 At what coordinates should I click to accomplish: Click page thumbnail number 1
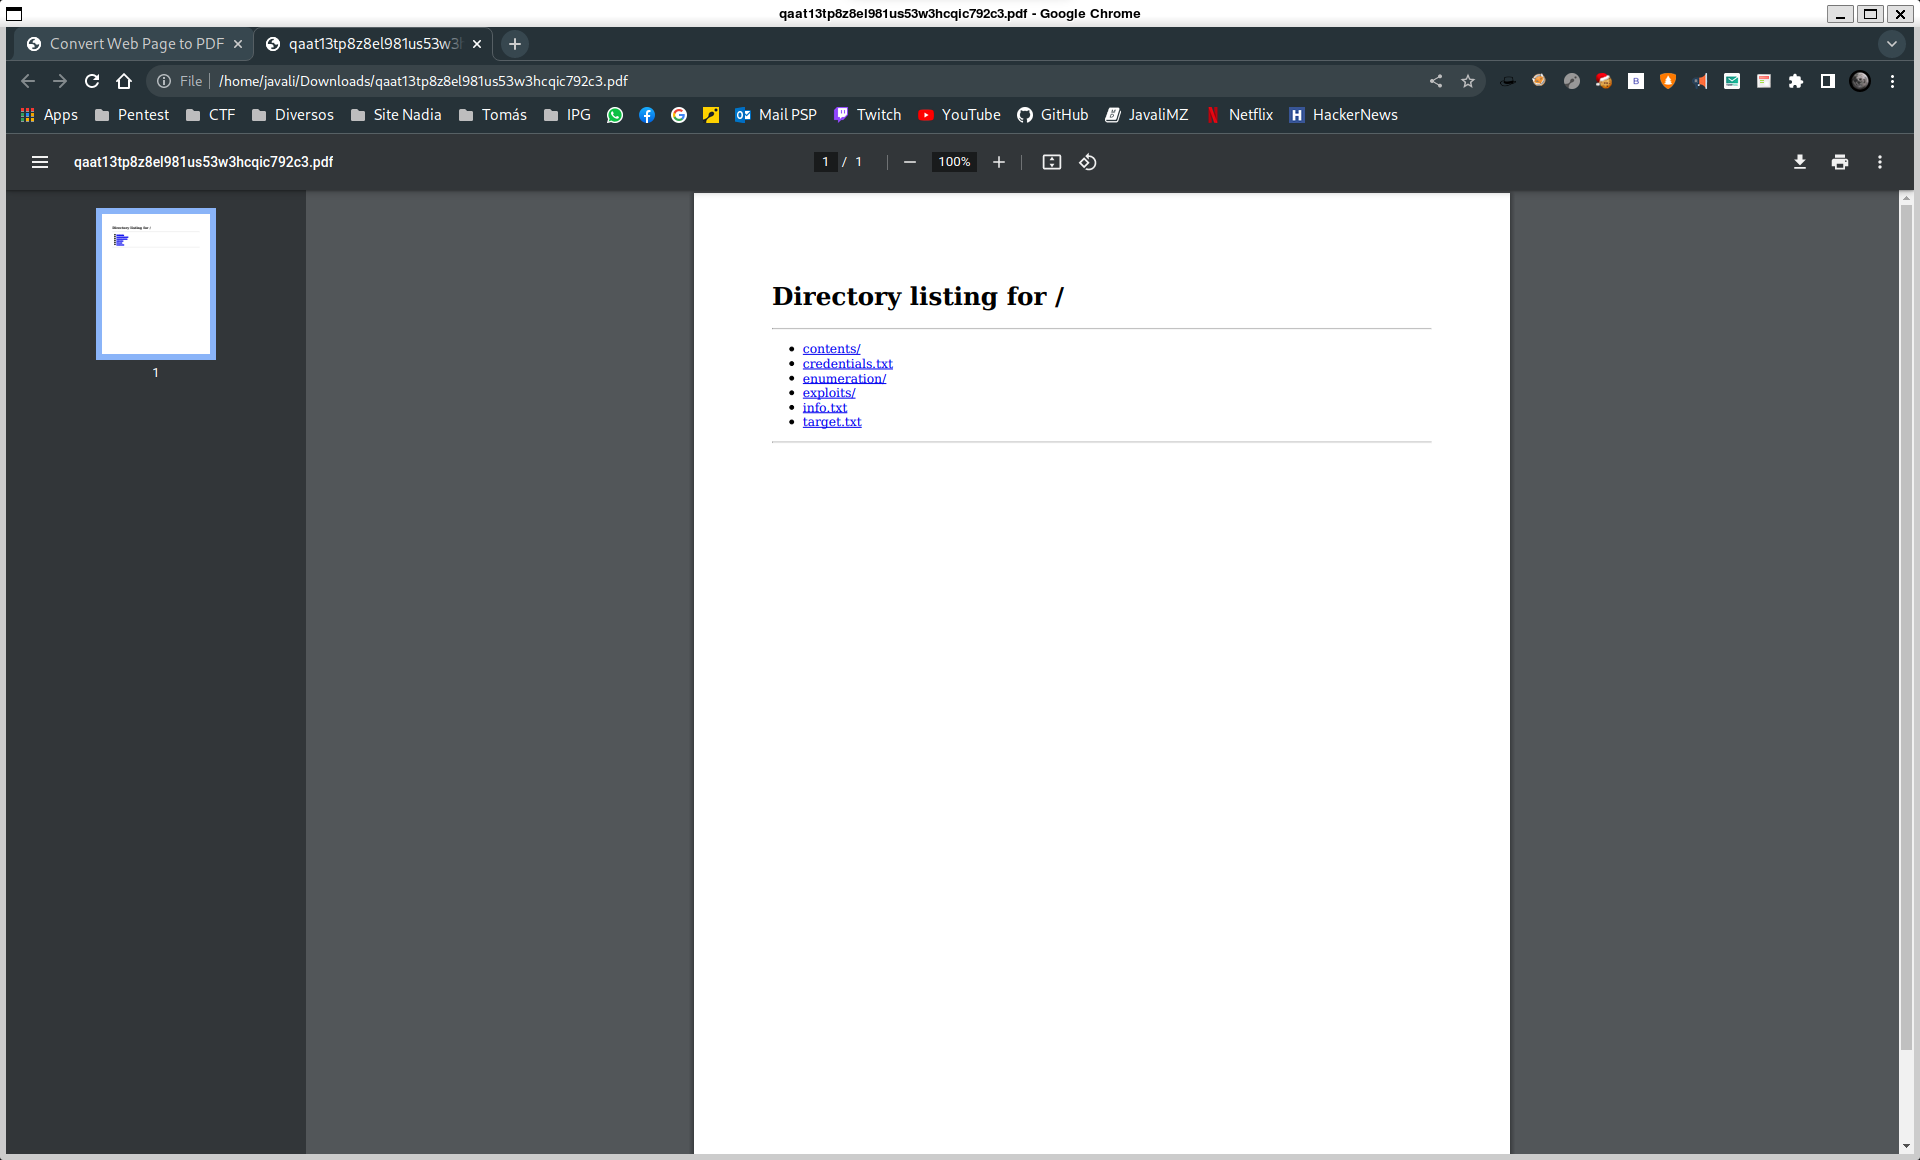coord(155,284)
